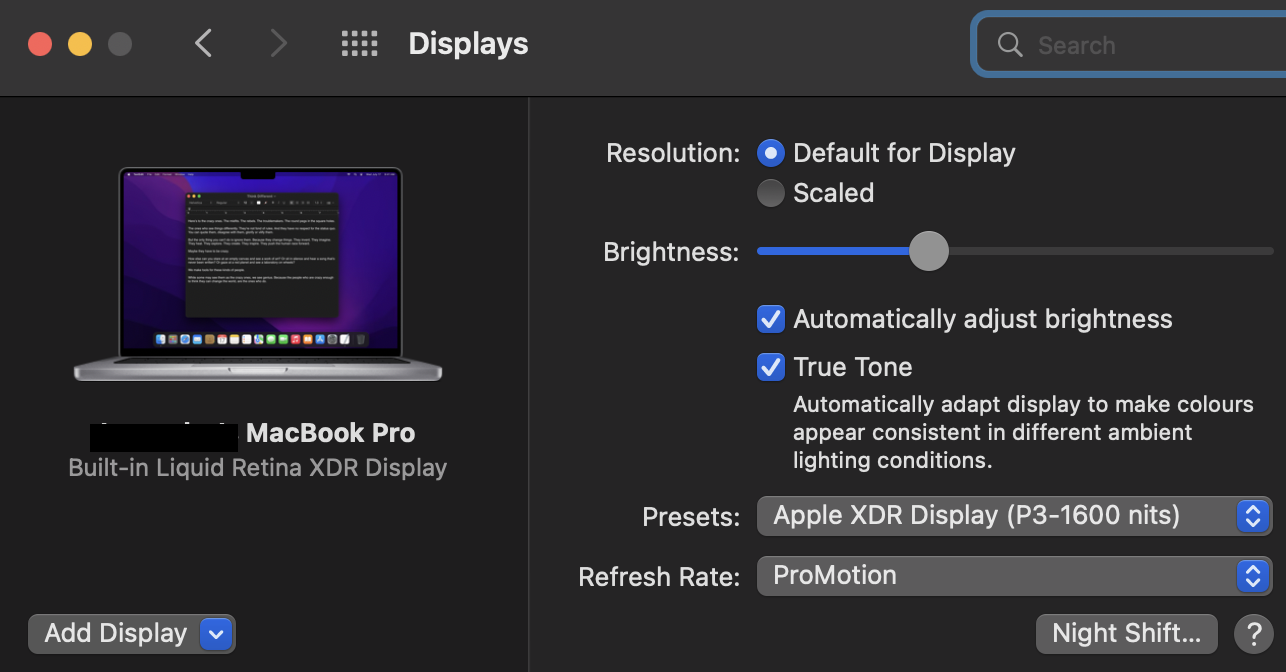This screenshot has height=672, width=1286.
Task: Click the Night Shift button
Action: 1126,633
